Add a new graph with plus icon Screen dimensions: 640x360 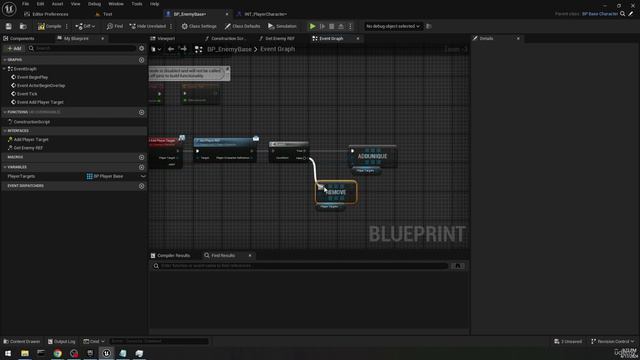[x=142, y=60]
